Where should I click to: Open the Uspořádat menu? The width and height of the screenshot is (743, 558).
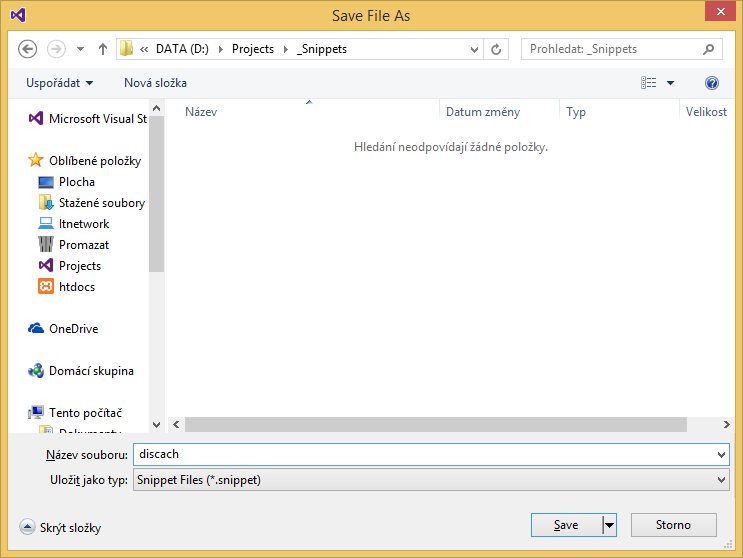click(x=60, y=83)
